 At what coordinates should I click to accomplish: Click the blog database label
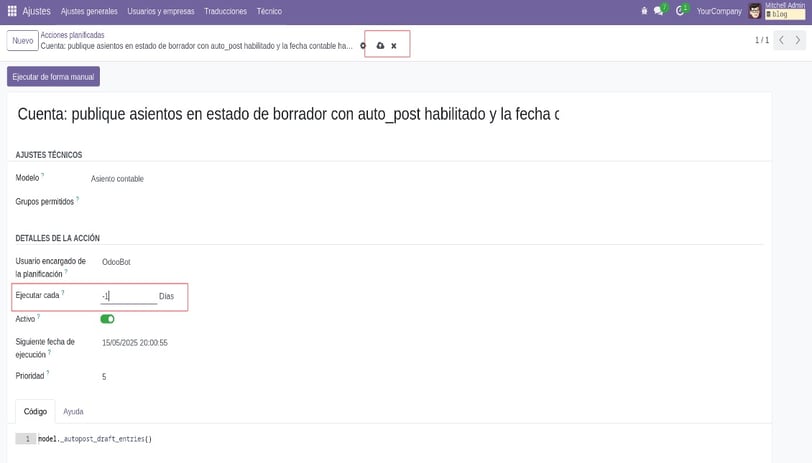[x=785, y=15]
